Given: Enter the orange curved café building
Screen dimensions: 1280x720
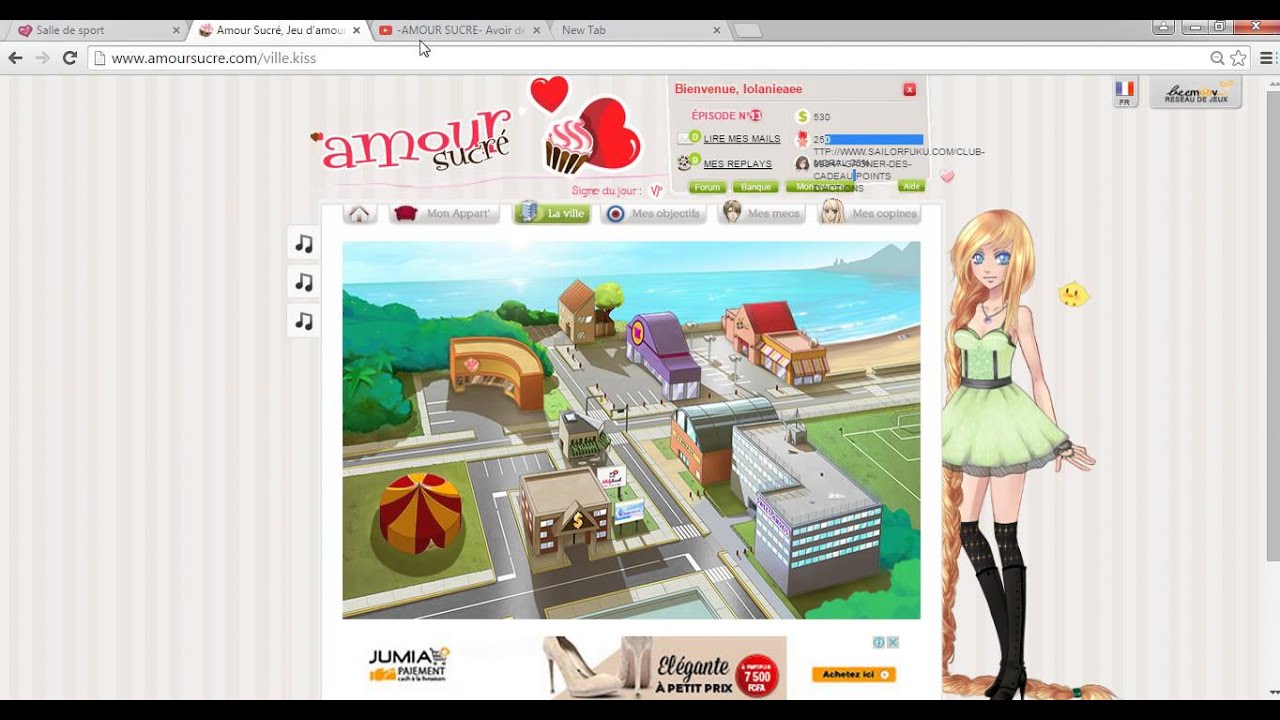Looking at the screenshot, I should point(497,371).
